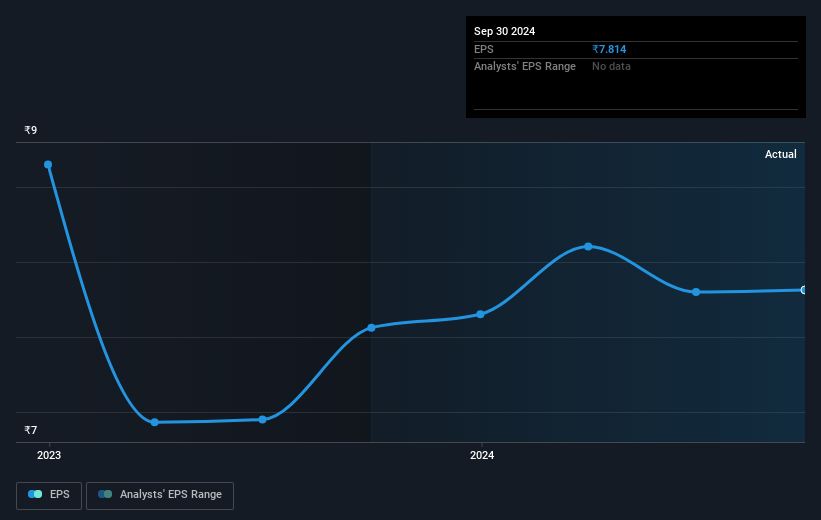Click the 'Actual' label in chart
This screenshot has width=821, height=520.
[x=780, y=154]
